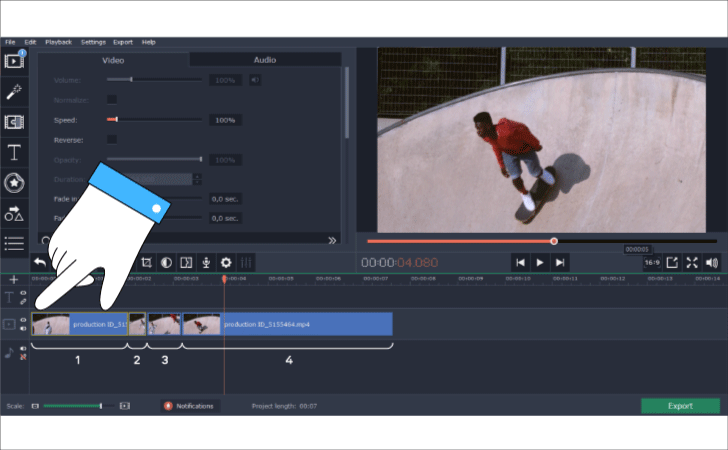Open the Playback menu

[58, 42]
